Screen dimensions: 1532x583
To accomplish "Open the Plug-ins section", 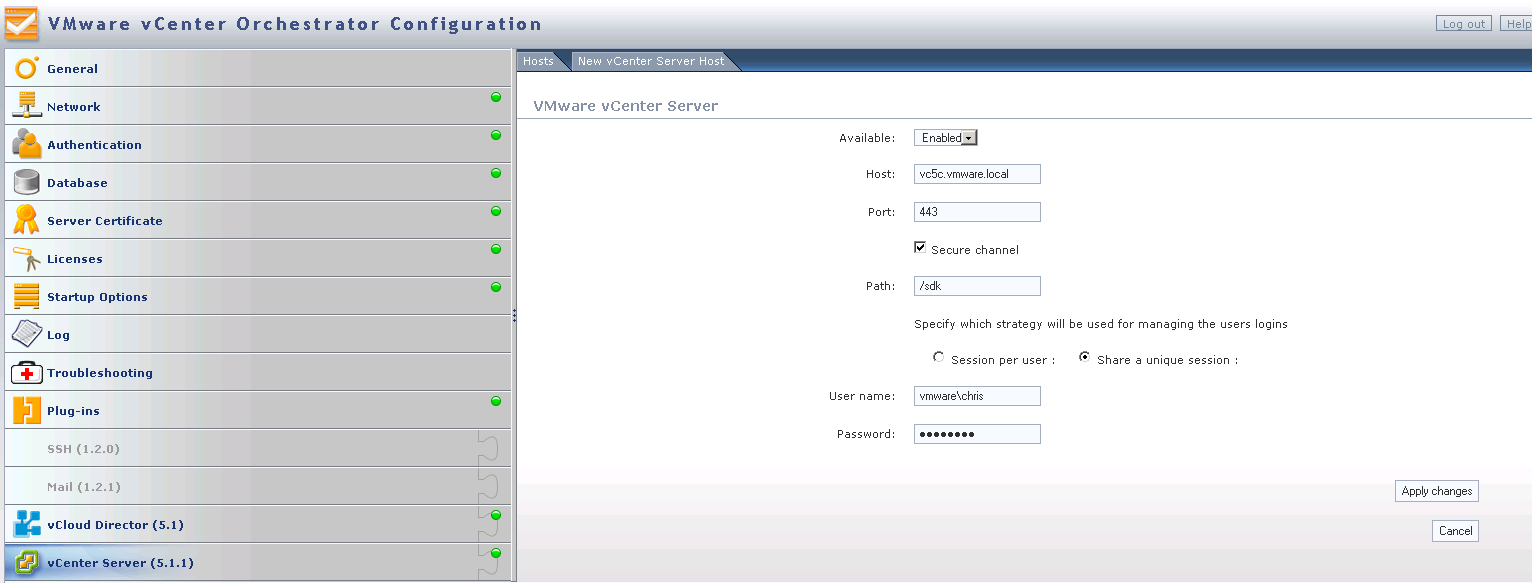I will (258, 410).
